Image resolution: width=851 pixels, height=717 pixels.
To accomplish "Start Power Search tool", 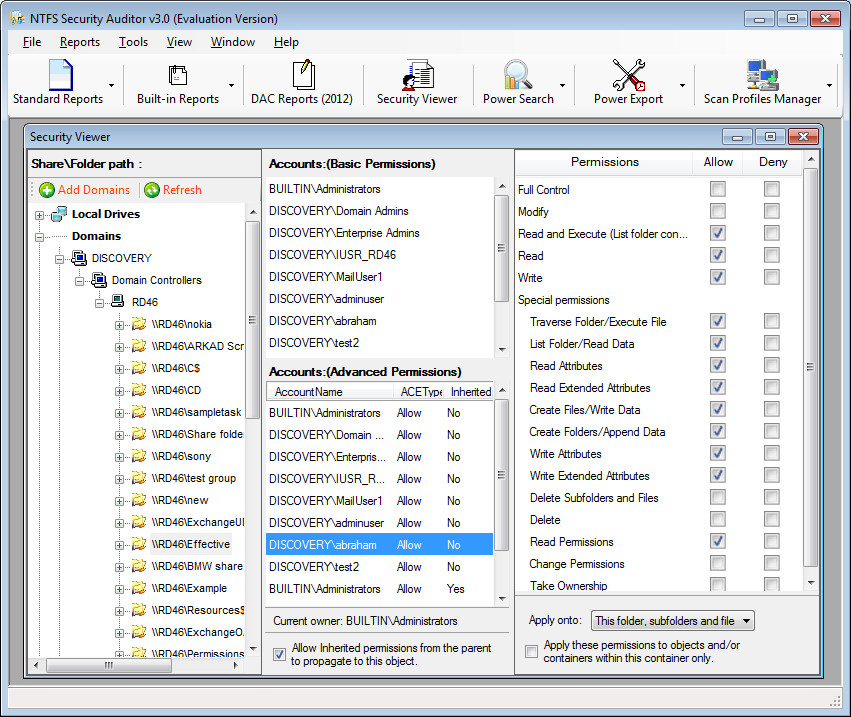I will (518, 83).
